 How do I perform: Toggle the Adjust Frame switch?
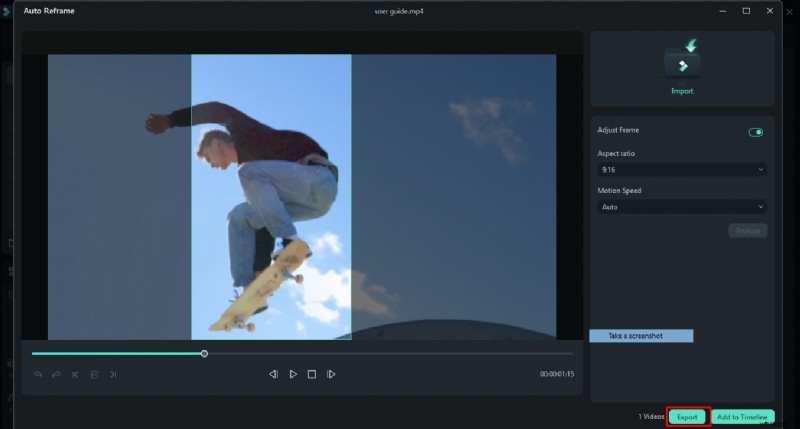[756, 133]
